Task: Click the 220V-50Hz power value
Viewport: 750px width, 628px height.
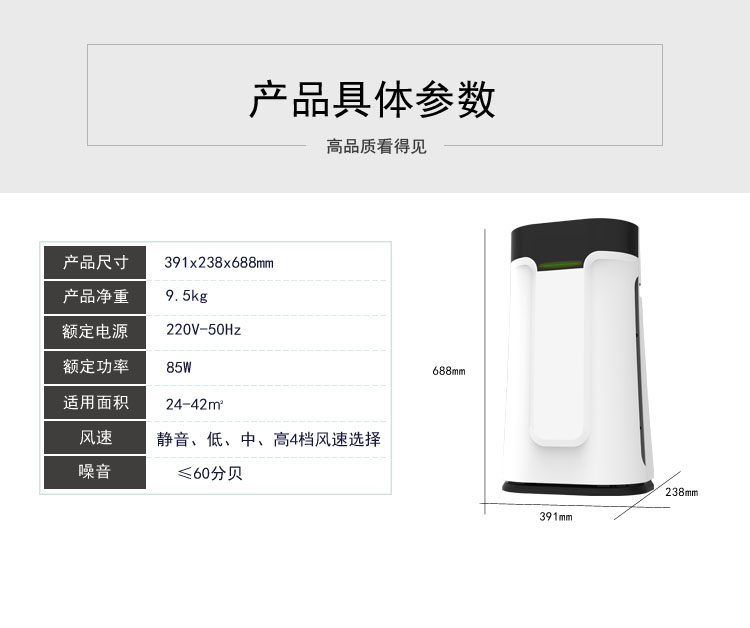Action: click(203, 330)
